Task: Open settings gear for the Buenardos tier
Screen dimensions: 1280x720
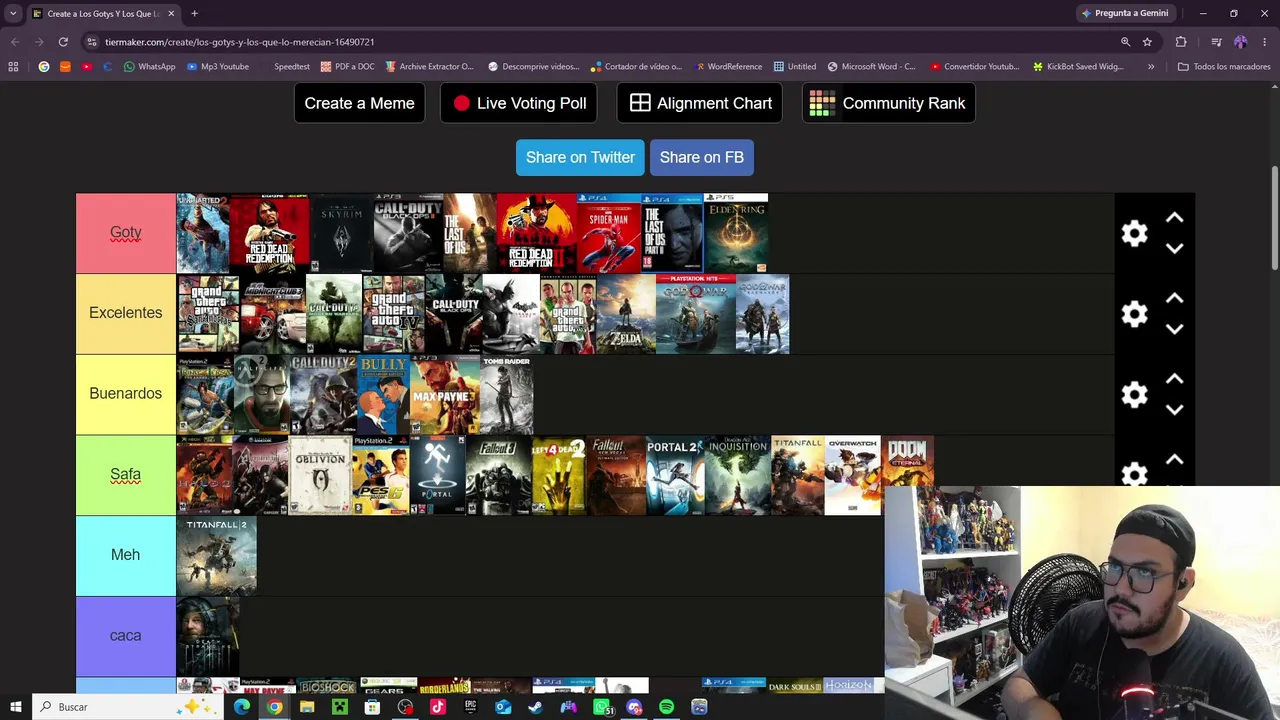Action: pos(1134,395)
